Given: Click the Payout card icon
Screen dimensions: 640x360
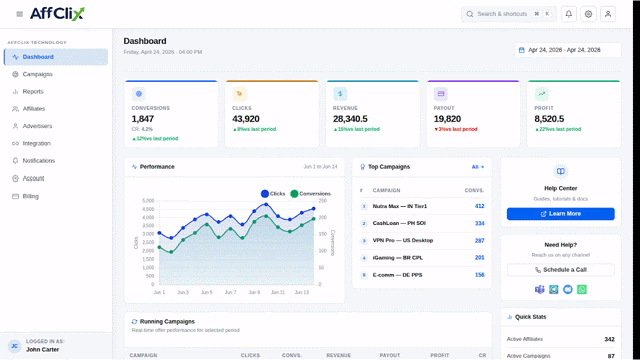Looking at the screenshot, I should click(441, 94).
